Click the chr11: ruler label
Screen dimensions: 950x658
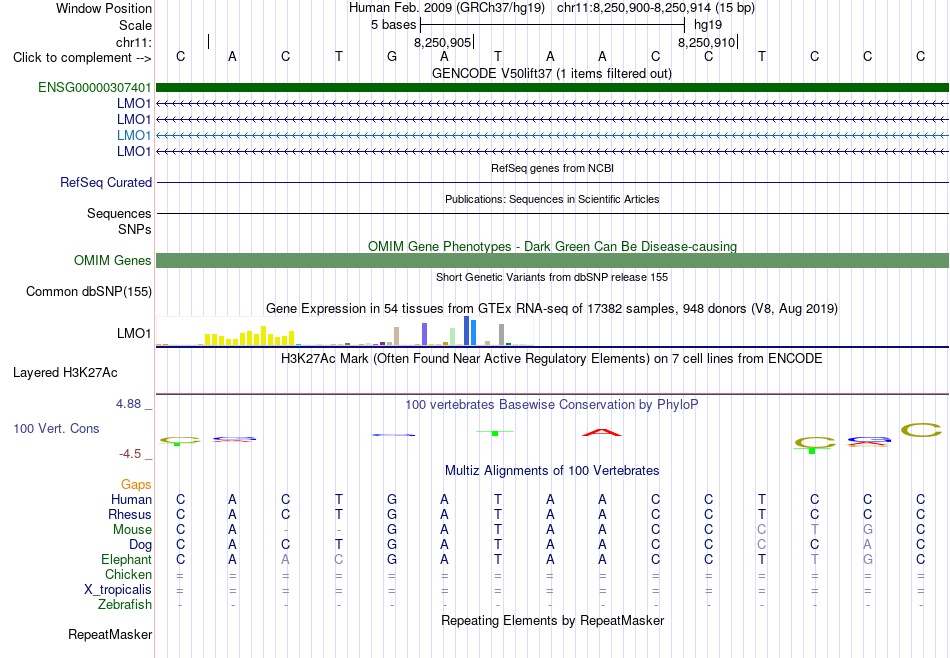pyautogui.click(x=134, y=42)
